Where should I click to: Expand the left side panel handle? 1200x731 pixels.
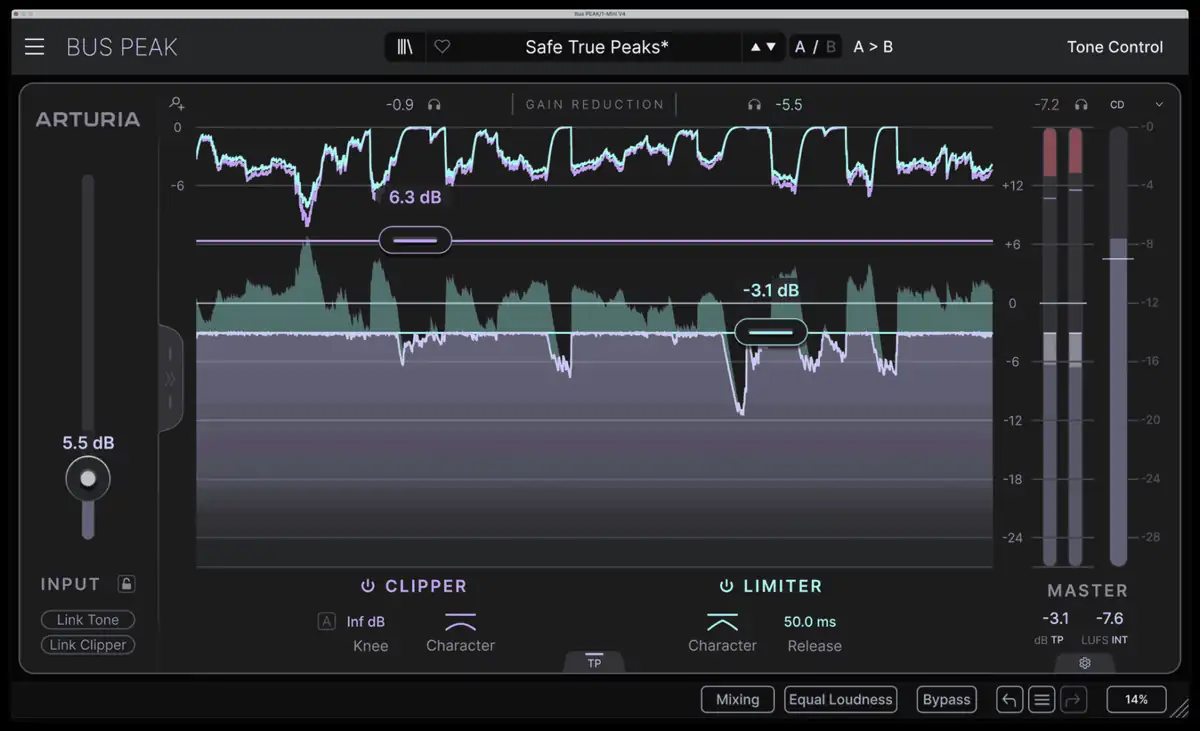(x=170, y=379)
